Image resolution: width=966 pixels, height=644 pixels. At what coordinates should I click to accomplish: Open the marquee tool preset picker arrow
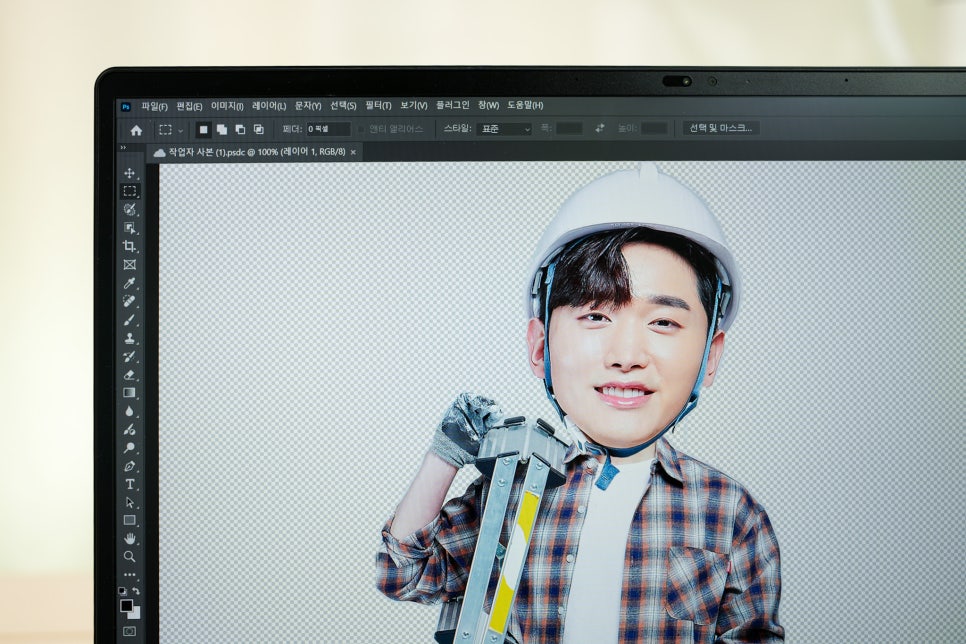(181, 131)
